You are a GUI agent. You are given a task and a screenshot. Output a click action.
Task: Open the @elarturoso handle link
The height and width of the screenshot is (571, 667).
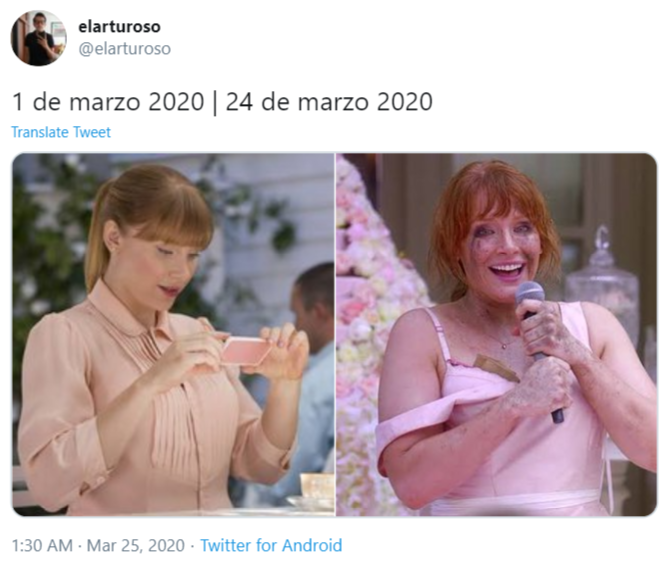tap(125, 49)
